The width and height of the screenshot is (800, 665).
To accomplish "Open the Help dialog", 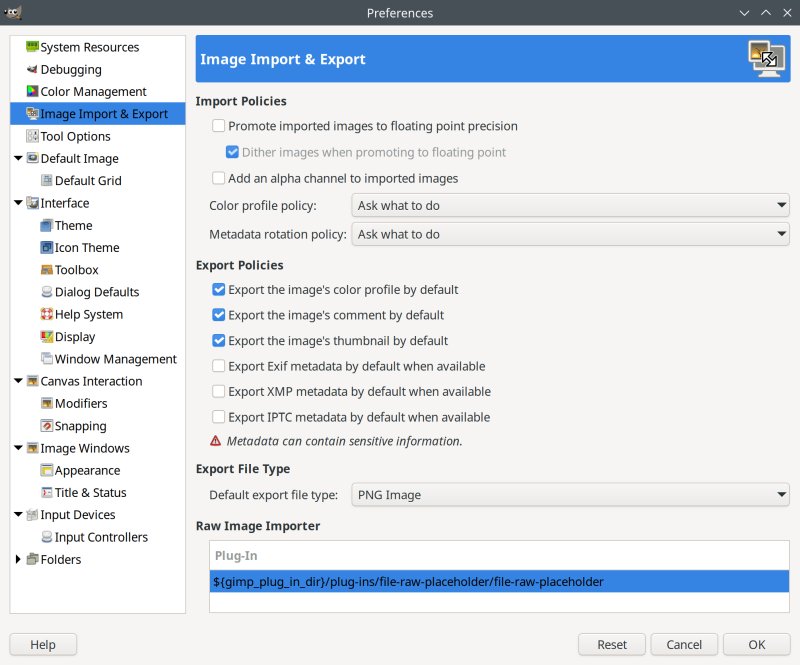I will pyautogui.click(x=43, y=644).
